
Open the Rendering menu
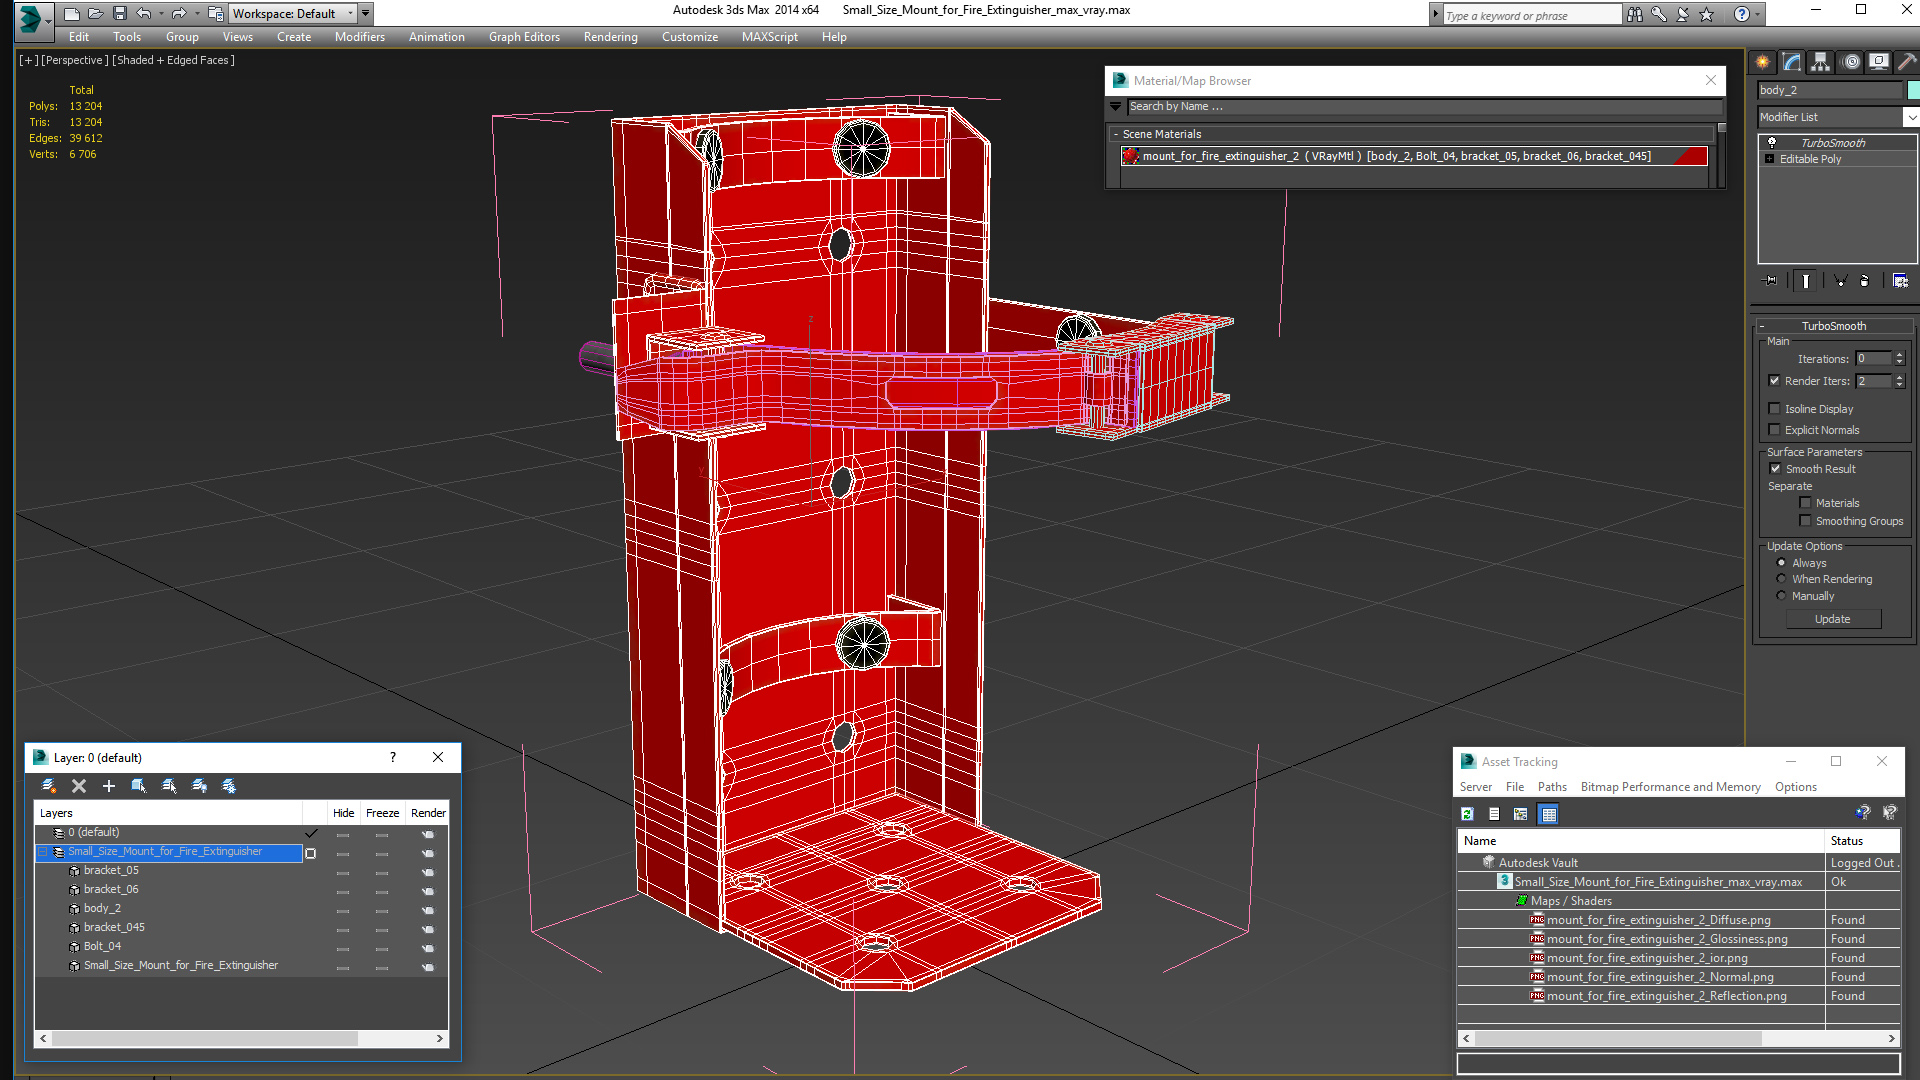610,37
